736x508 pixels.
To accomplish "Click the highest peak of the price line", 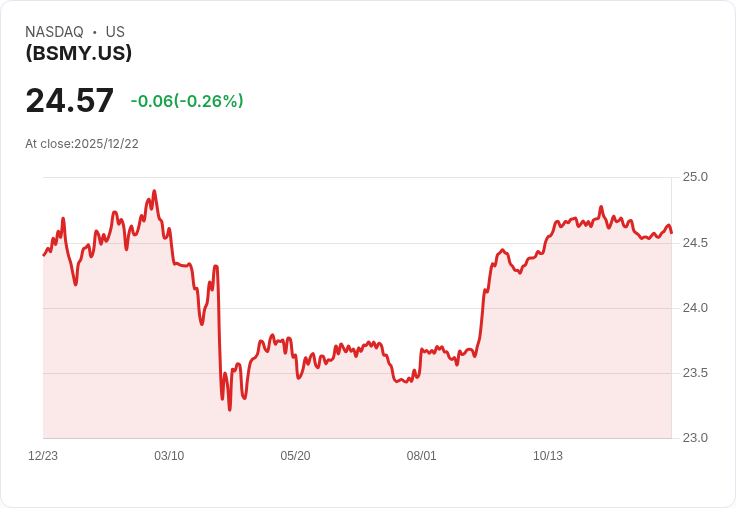I will pos(154,191).
